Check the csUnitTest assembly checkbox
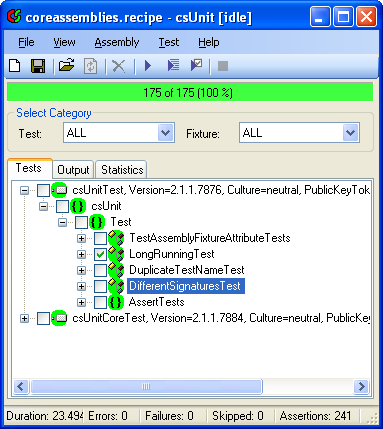383x429 pixels. 43,190
